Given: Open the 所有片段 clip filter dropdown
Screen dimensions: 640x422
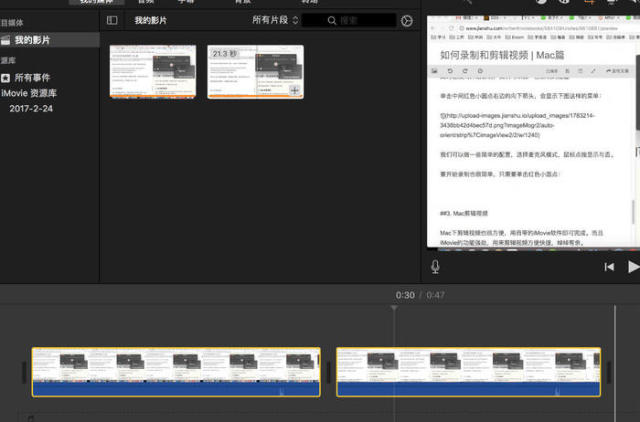Looking at the screenshot, I should 275,20.
